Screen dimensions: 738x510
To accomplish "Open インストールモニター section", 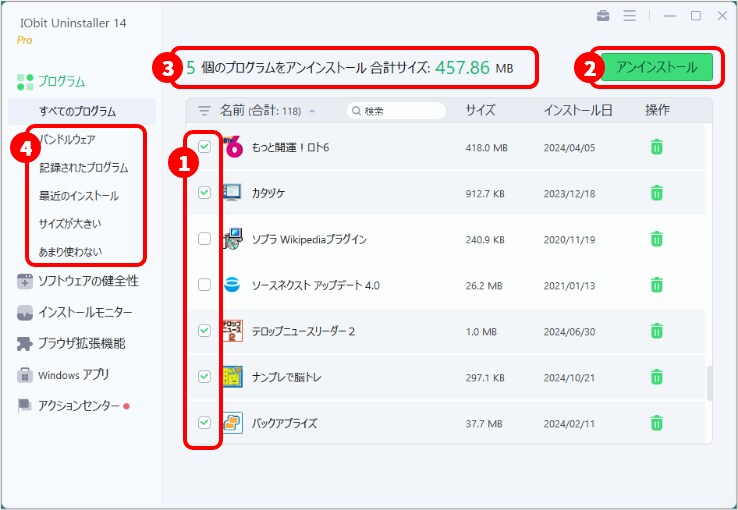I will [85, 313].
